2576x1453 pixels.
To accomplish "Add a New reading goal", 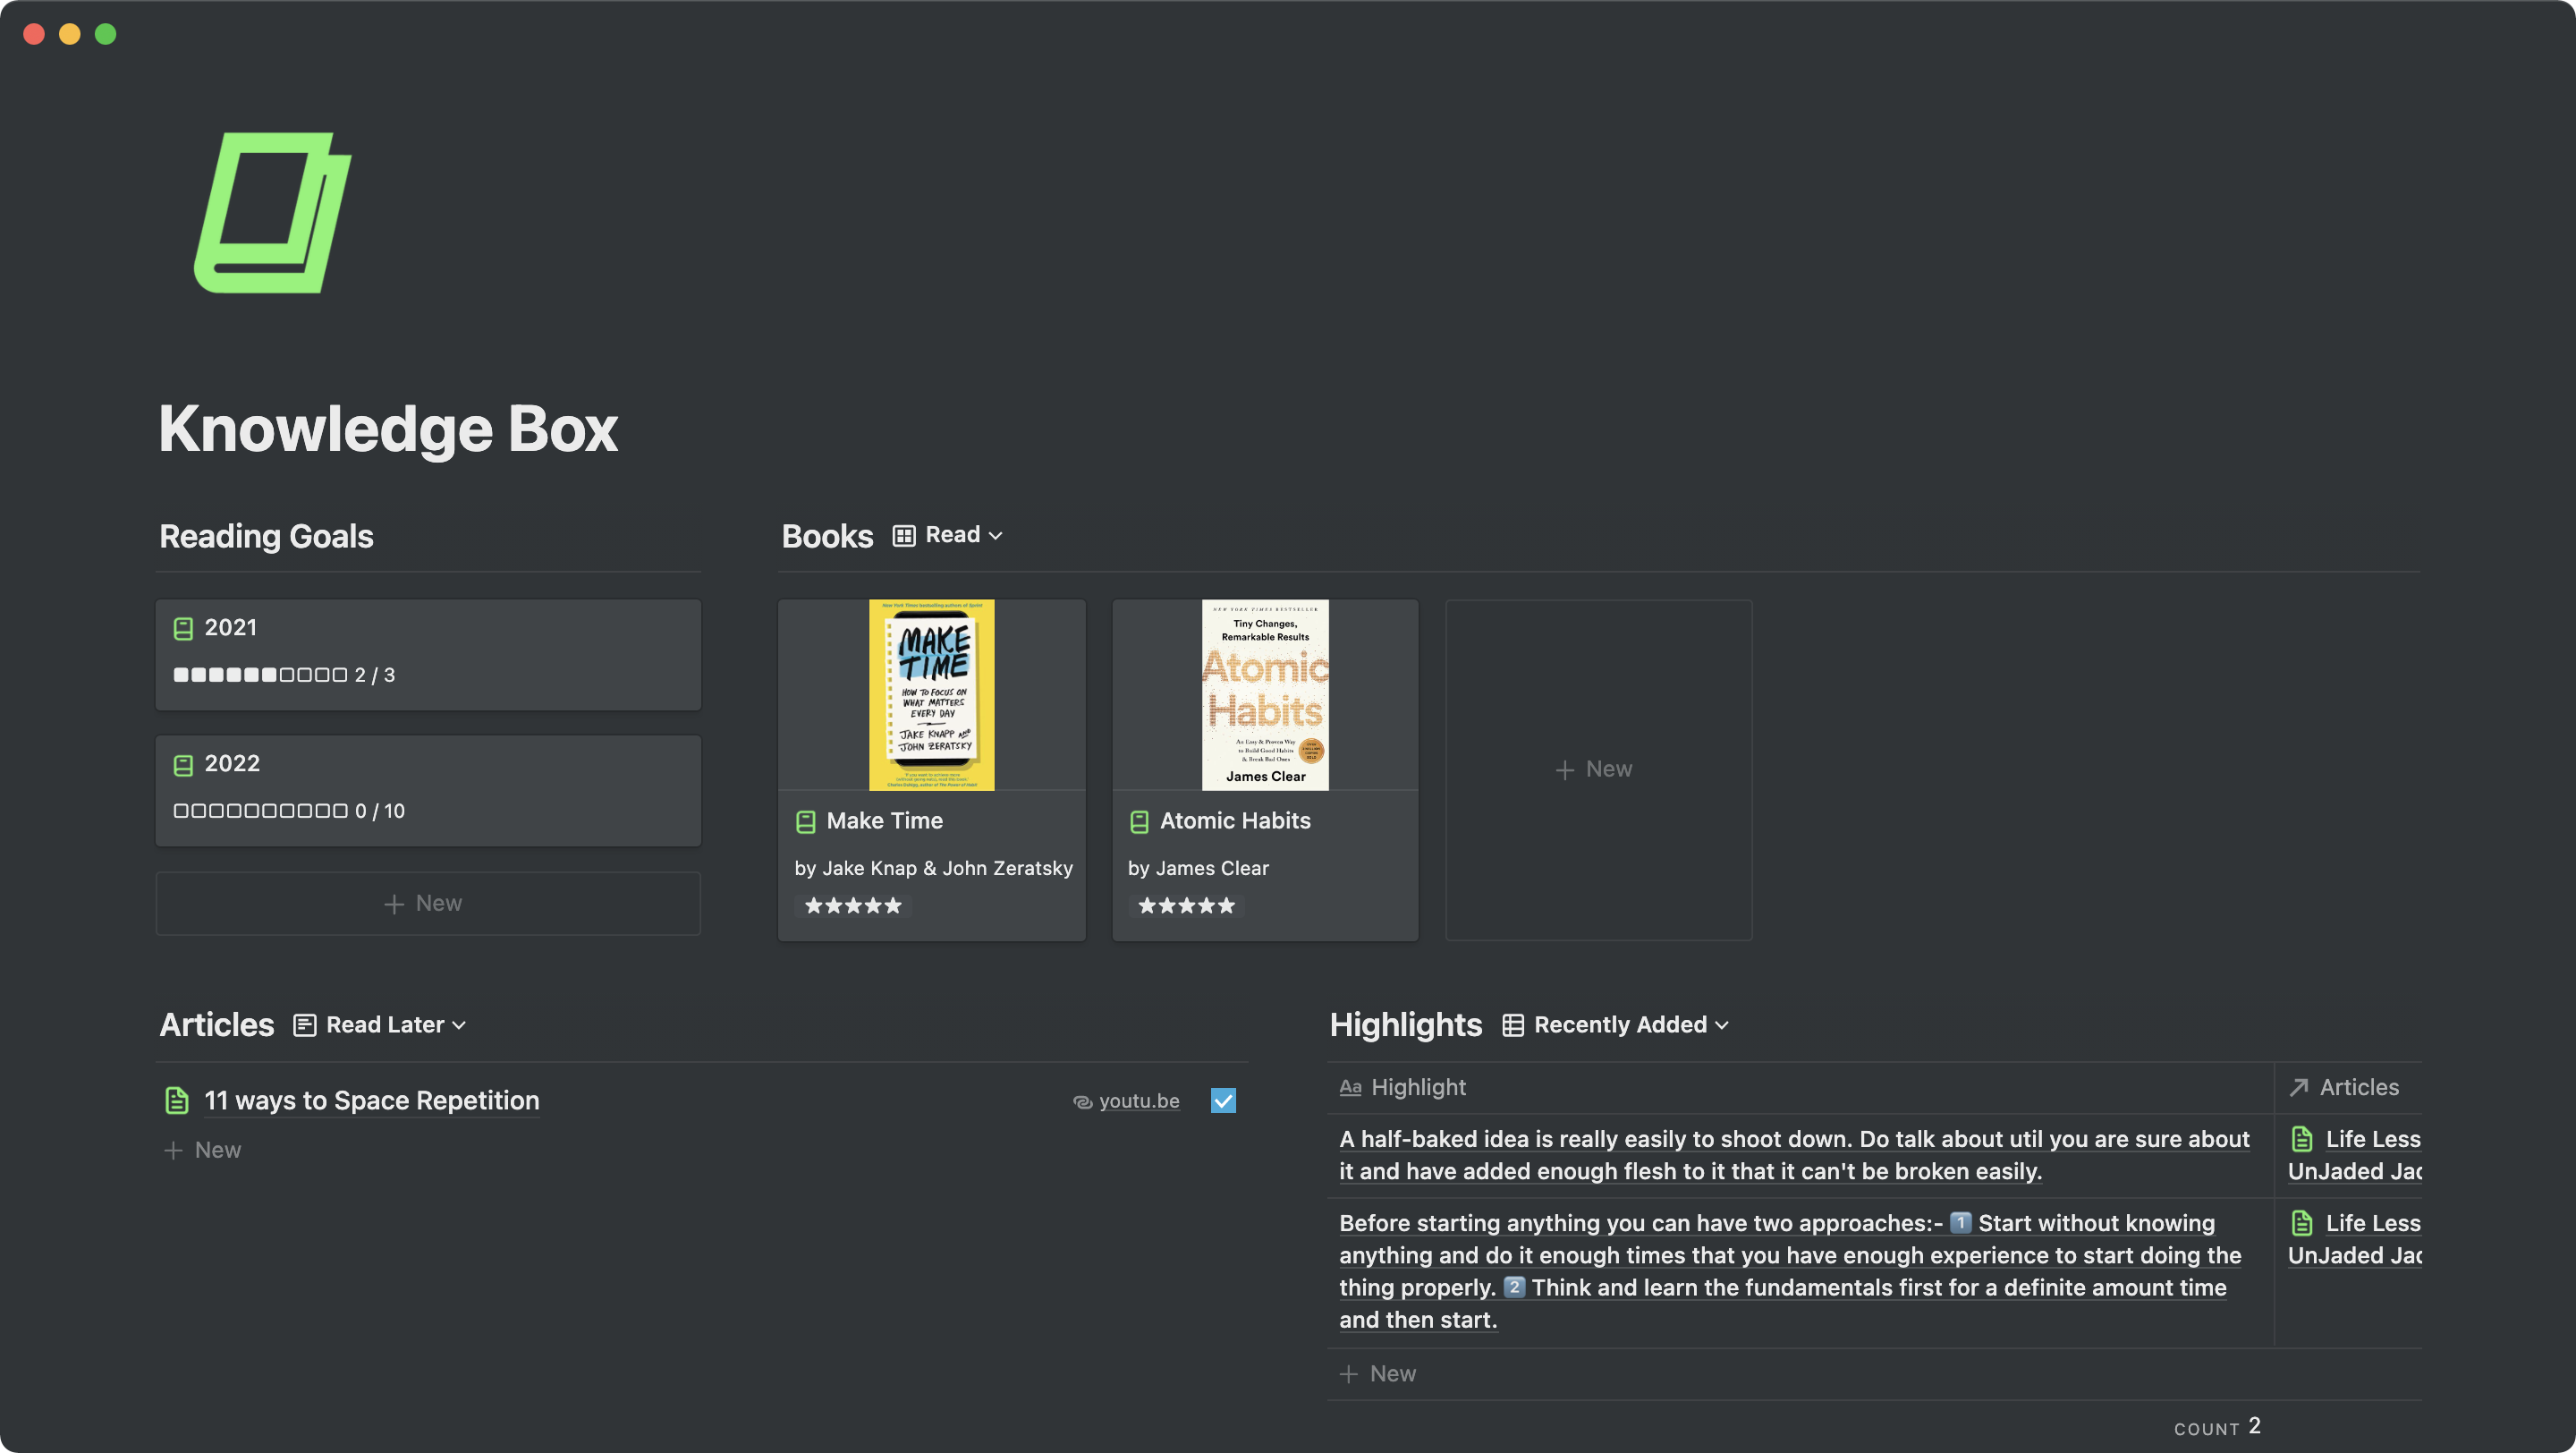I will [x=427, y=903].
